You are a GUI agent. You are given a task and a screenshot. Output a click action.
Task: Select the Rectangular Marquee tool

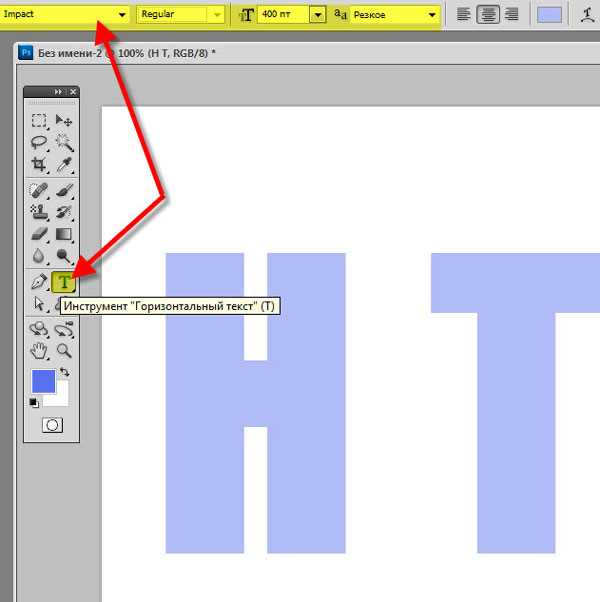coord(39,121)
